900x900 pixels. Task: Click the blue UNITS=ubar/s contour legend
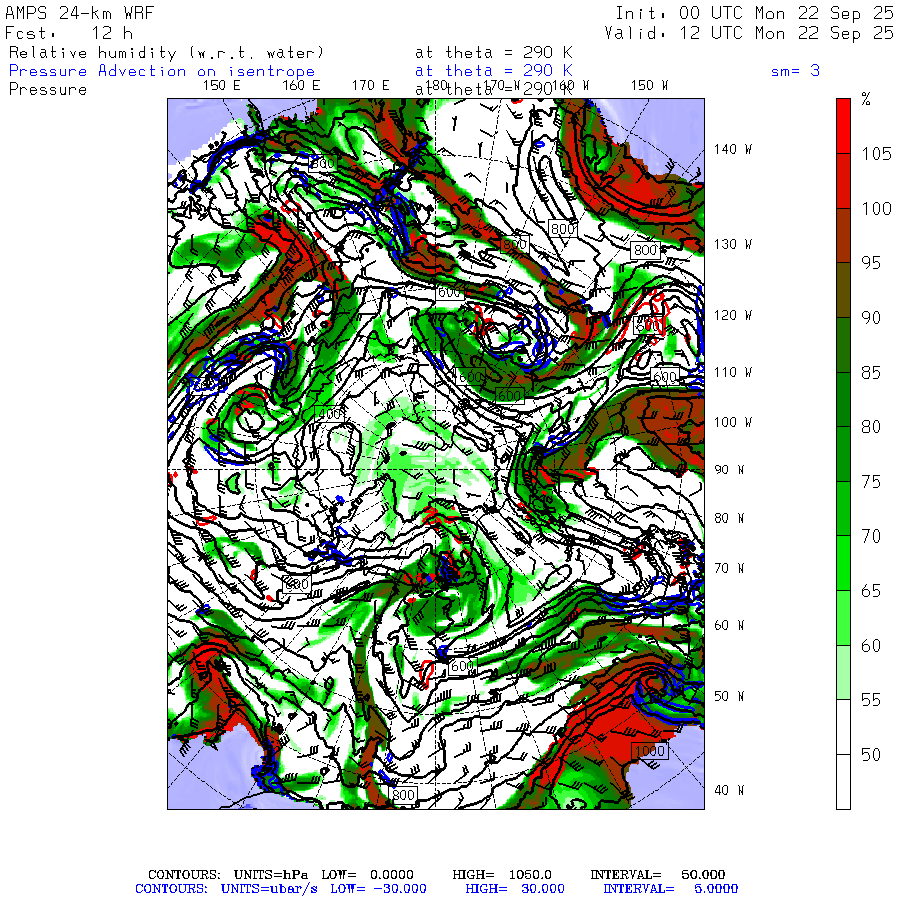point(272,889)
